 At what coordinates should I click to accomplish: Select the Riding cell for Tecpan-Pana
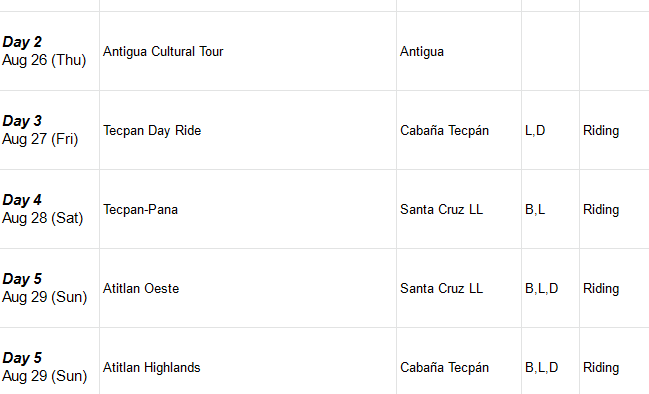pos(615,209)
